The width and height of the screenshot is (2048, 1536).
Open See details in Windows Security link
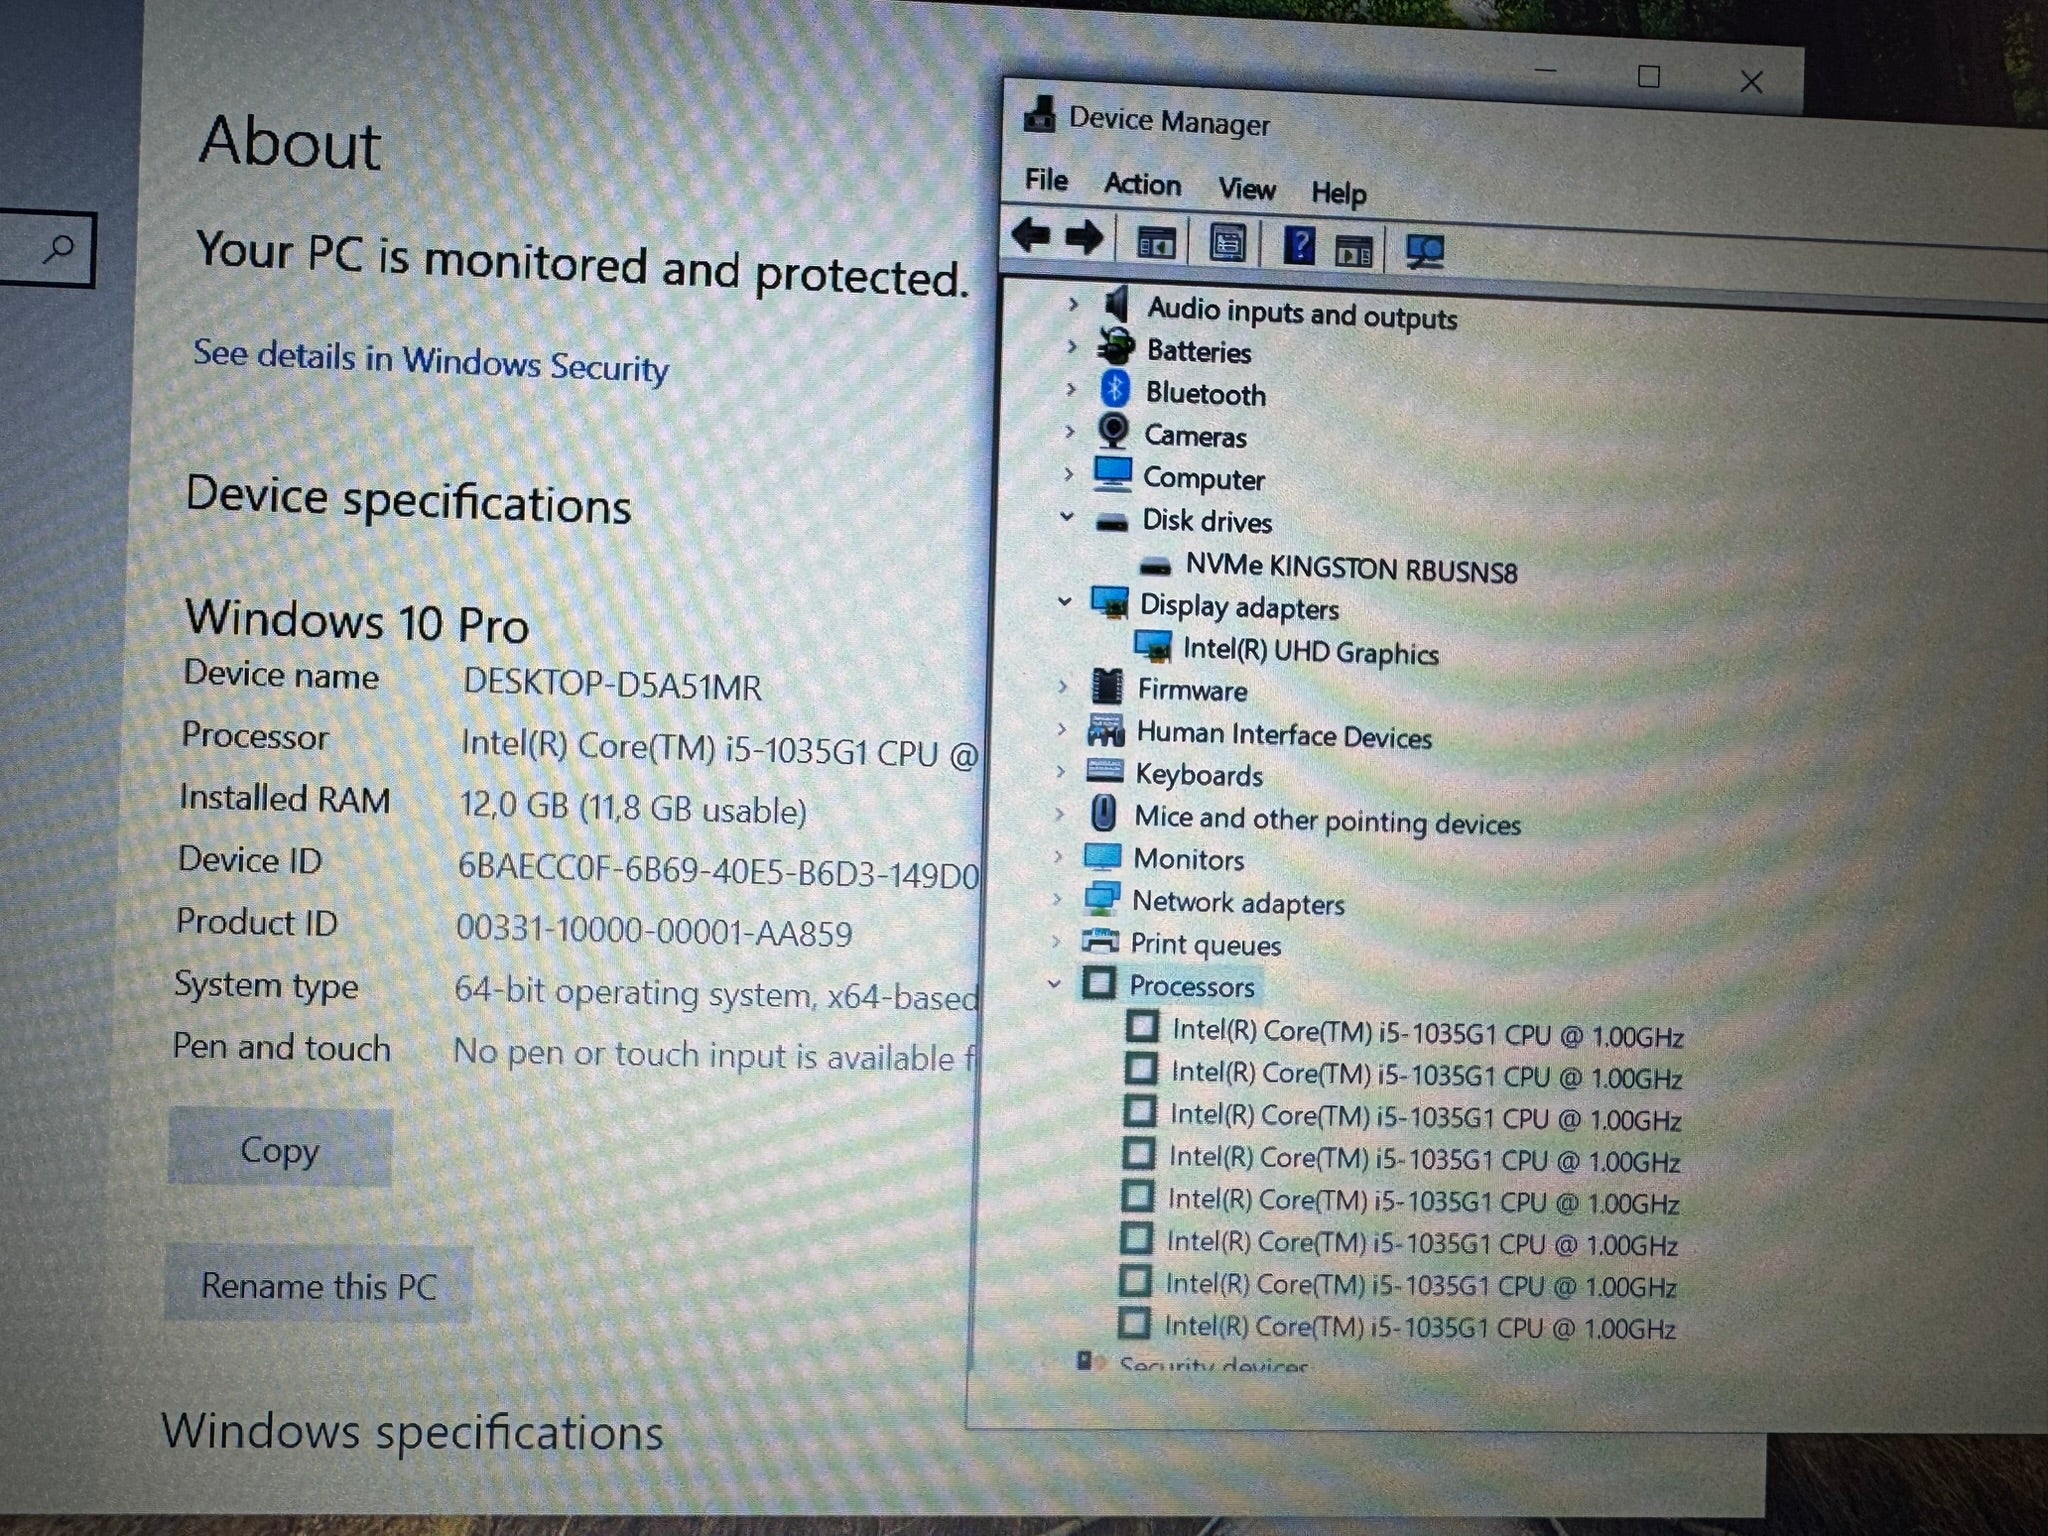[x=430, y=361]
